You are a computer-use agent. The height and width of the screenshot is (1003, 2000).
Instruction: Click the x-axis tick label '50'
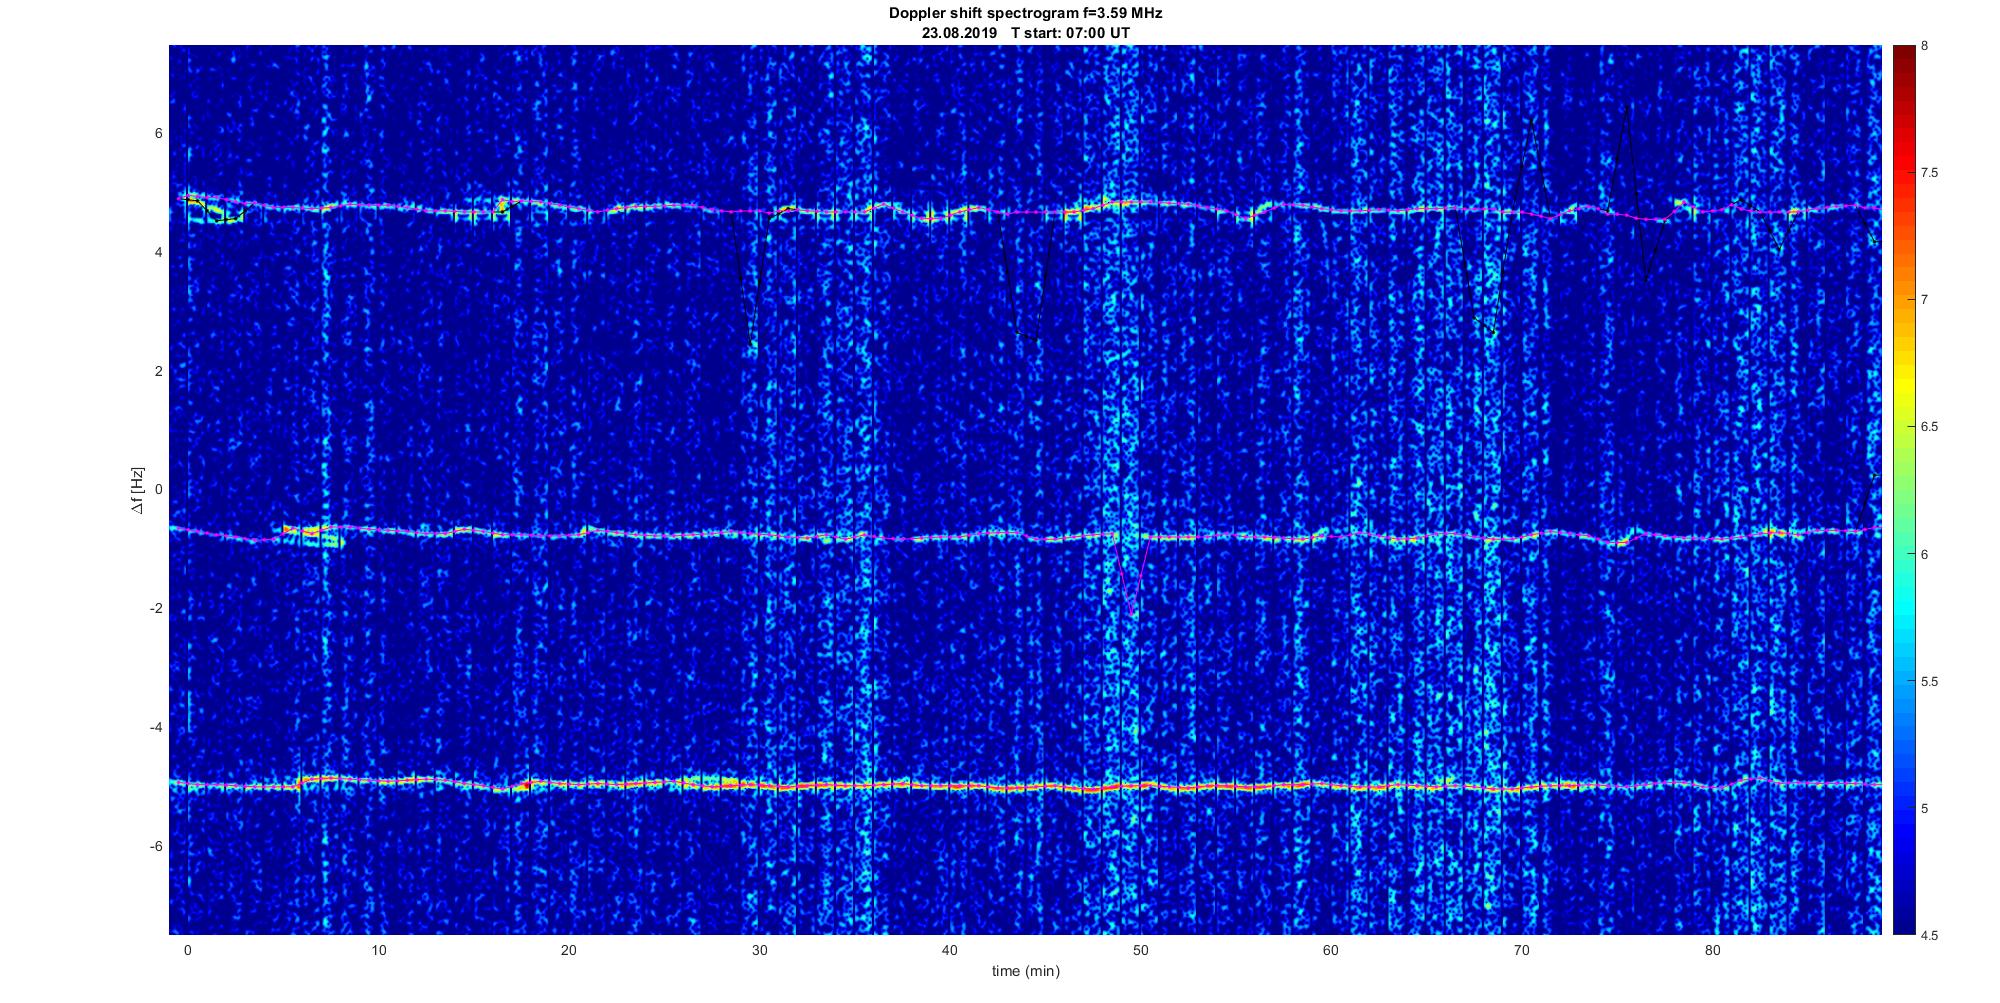tap(1140, 950)
